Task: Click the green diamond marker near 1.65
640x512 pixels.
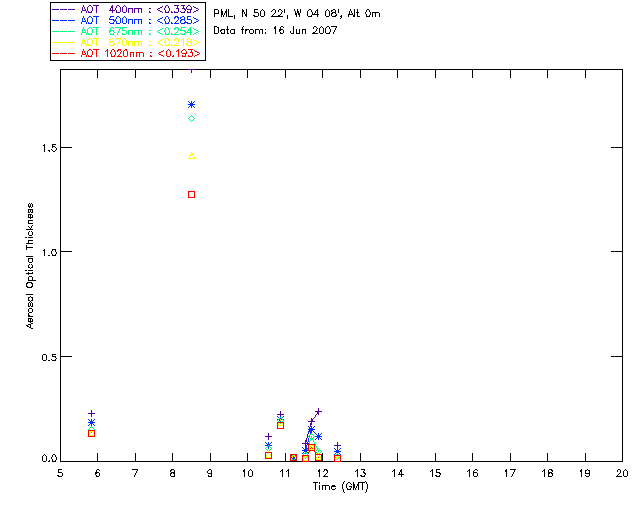Action: click(x=191, y=119)
